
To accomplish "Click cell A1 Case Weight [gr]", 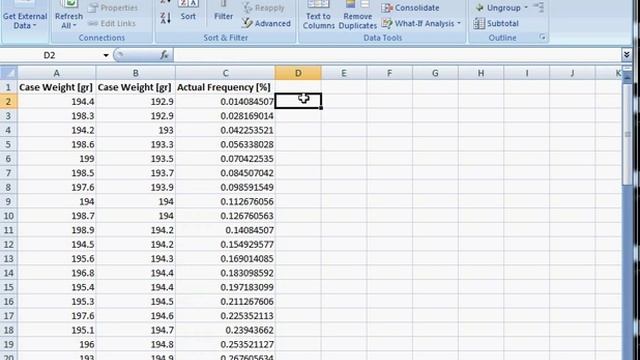I will coord(57,87).
